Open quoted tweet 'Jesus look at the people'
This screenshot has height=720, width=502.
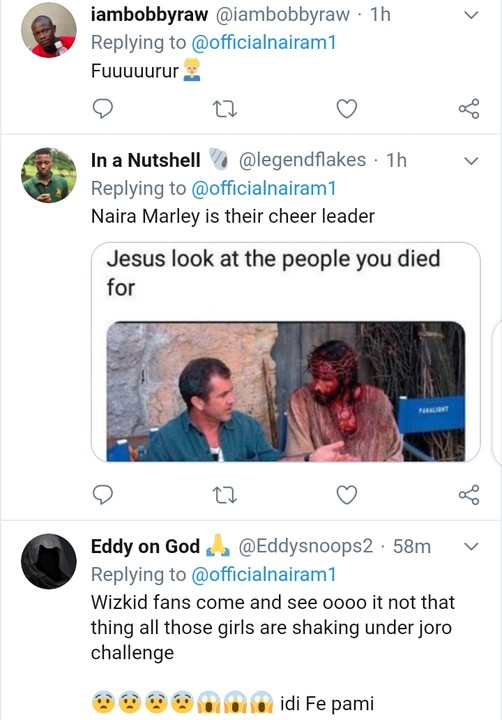tap(273, 273)
